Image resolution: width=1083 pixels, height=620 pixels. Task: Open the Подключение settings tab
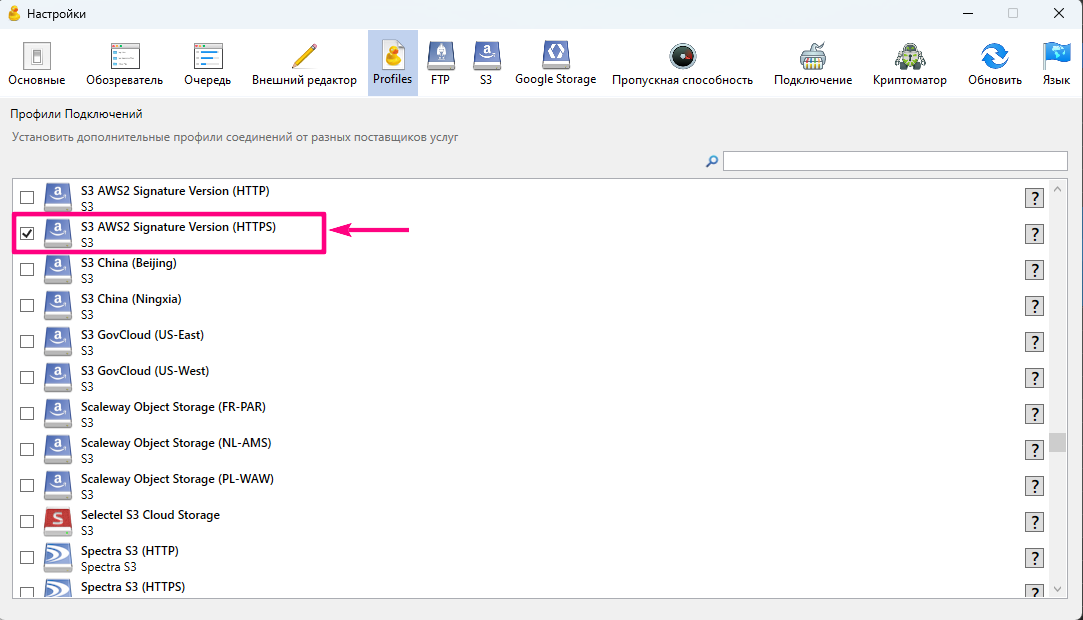(x=813, y=64)
